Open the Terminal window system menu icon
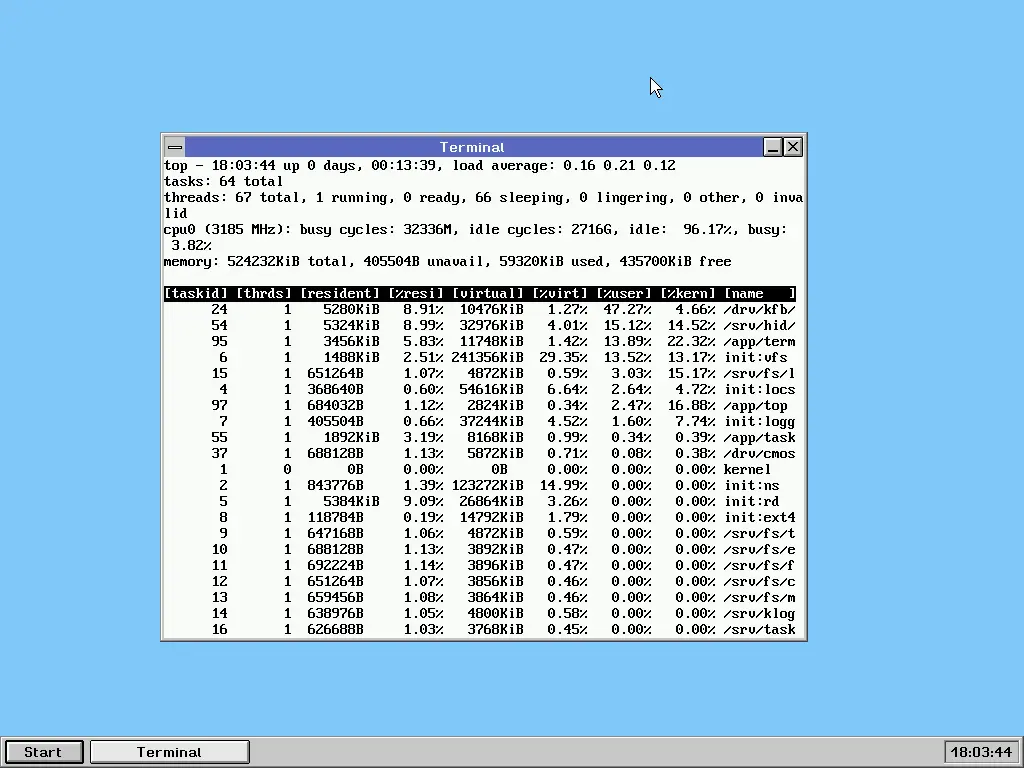 click(x=174, y=147)
